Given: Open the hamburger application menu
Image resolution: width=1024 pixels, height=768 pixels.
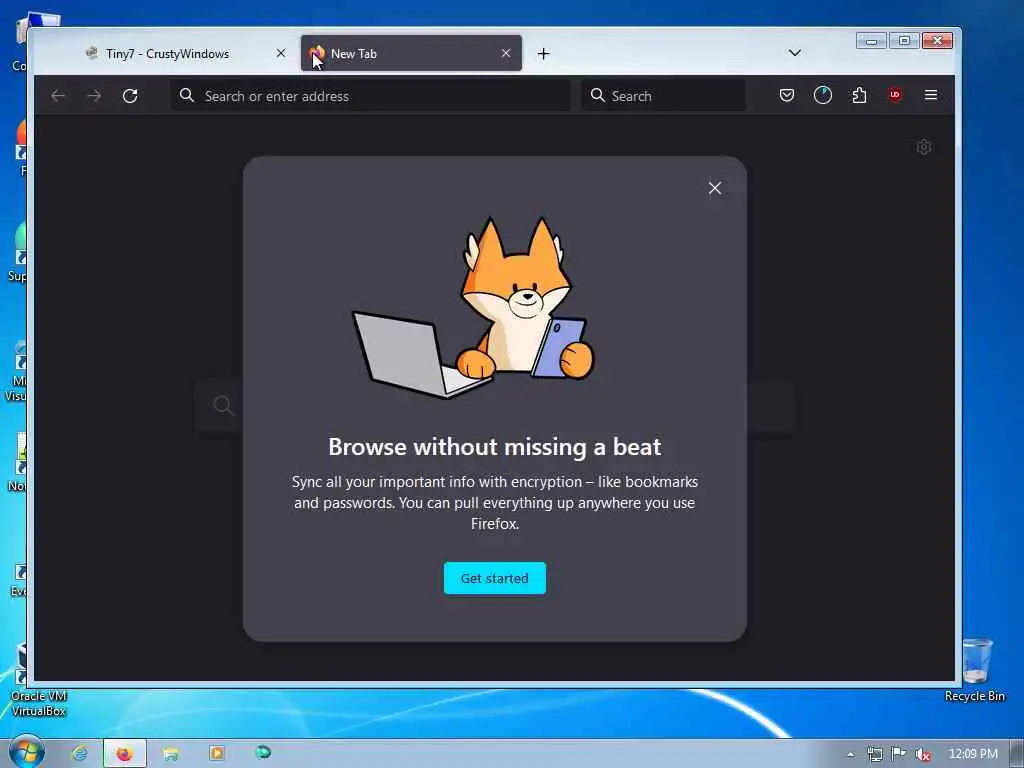Looking at the screenshot, I should (931, 95).
